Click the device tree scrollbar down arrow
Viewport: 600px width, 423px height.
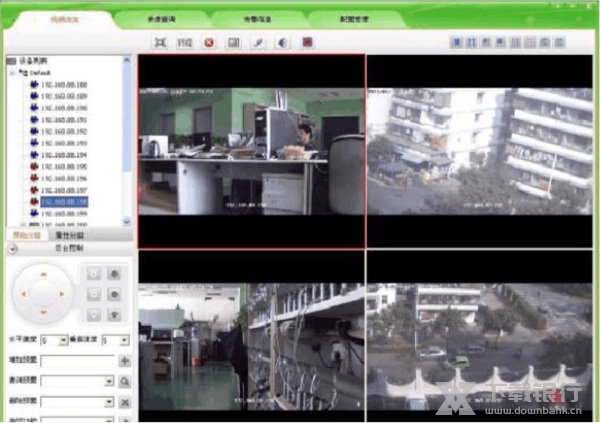[x=127, y=221]
